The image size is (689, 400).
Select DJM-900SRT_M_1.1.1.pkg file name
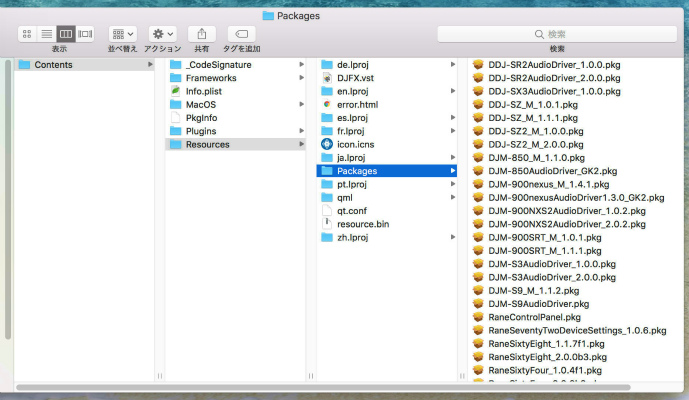pyautogui.click(x=545, y=251)
